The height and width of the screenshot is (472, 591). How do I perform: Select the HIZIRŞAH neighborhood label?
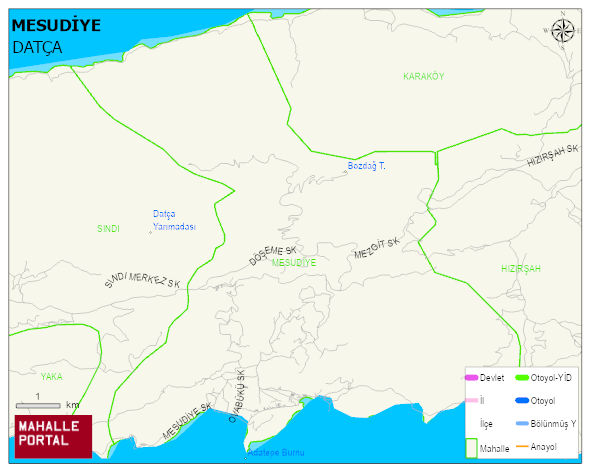(521, 269)
